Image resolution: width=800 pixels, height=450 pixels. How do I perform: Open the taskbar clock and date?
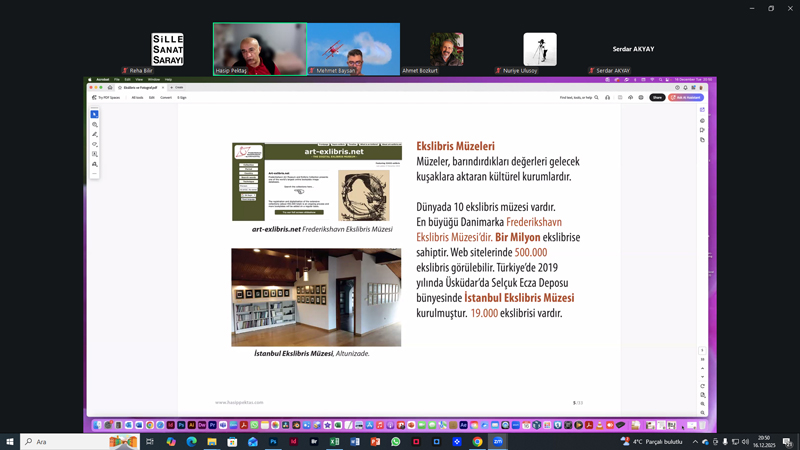pyautogui.click(x=763, y=441)
